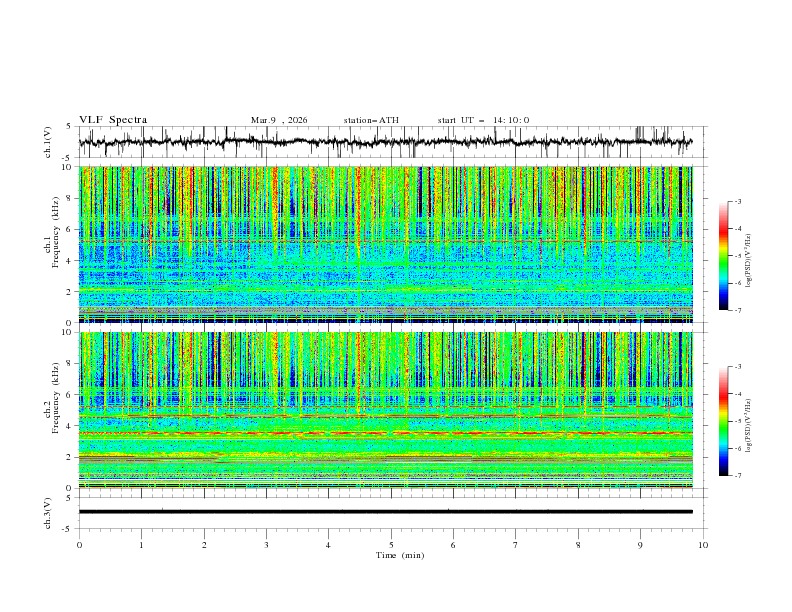Image resolution: width=792 pixels, height=612 pixels.
Task: Click the ch.2 color bar "log(PSD)(V²/Hz)" label
Action: [x=749, y=426]
